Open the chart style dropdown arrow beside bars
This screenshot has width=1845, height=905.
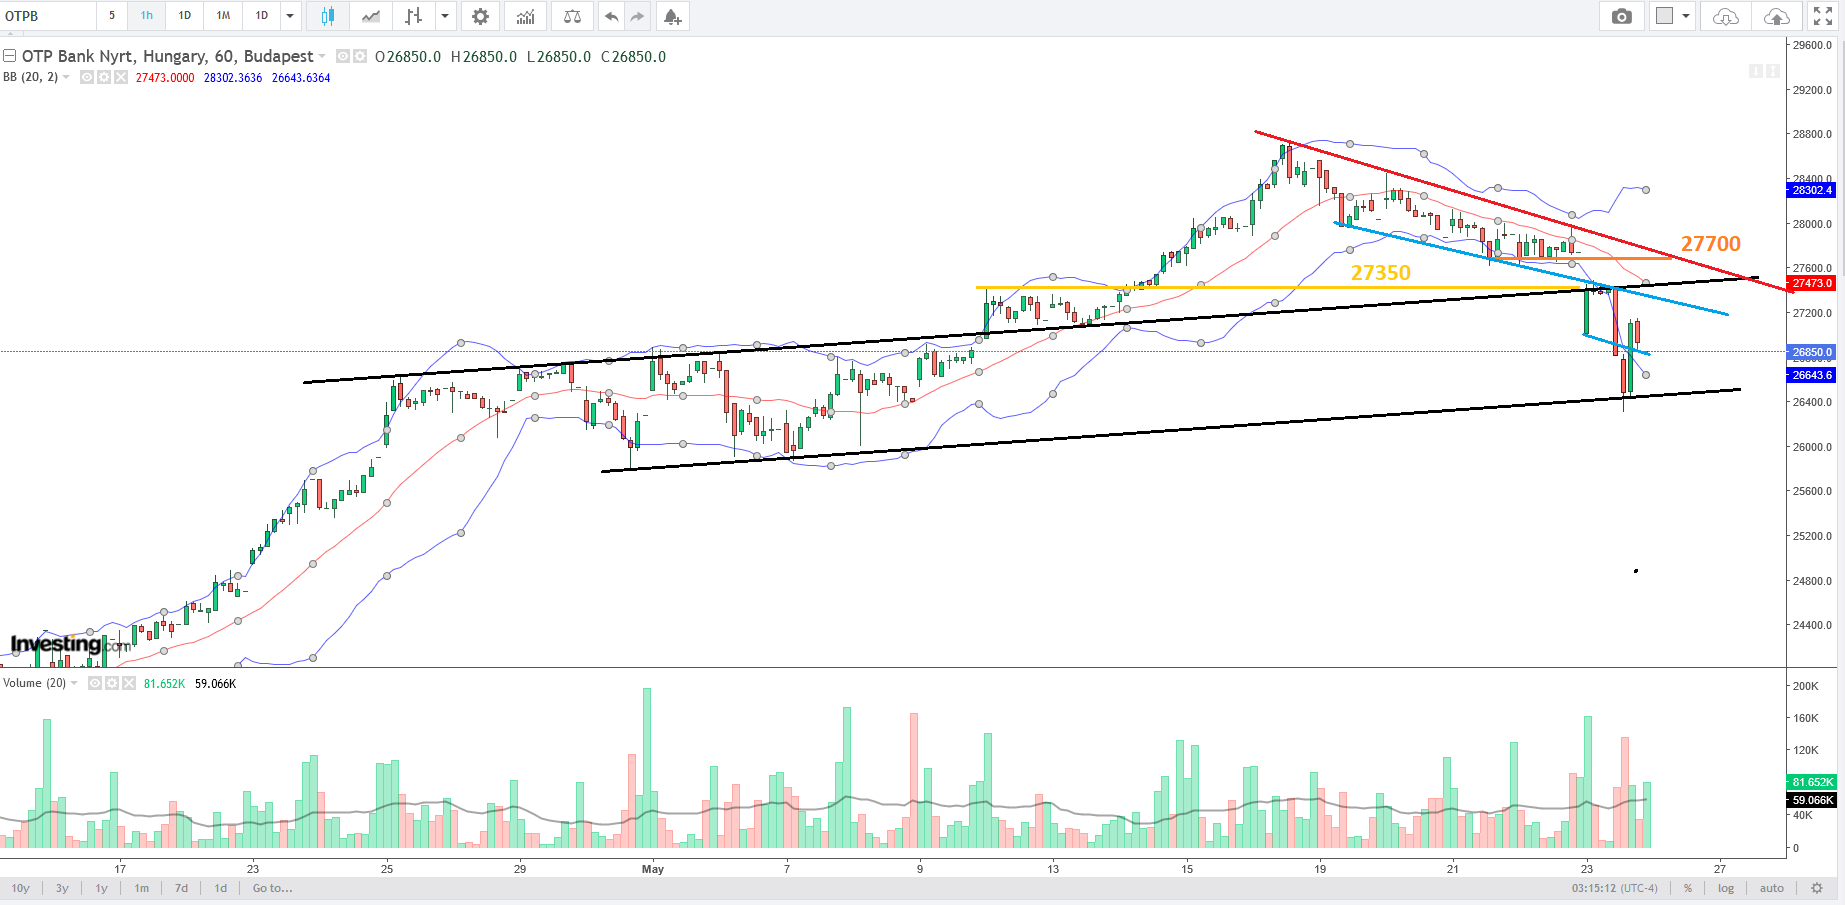(445, 16)
